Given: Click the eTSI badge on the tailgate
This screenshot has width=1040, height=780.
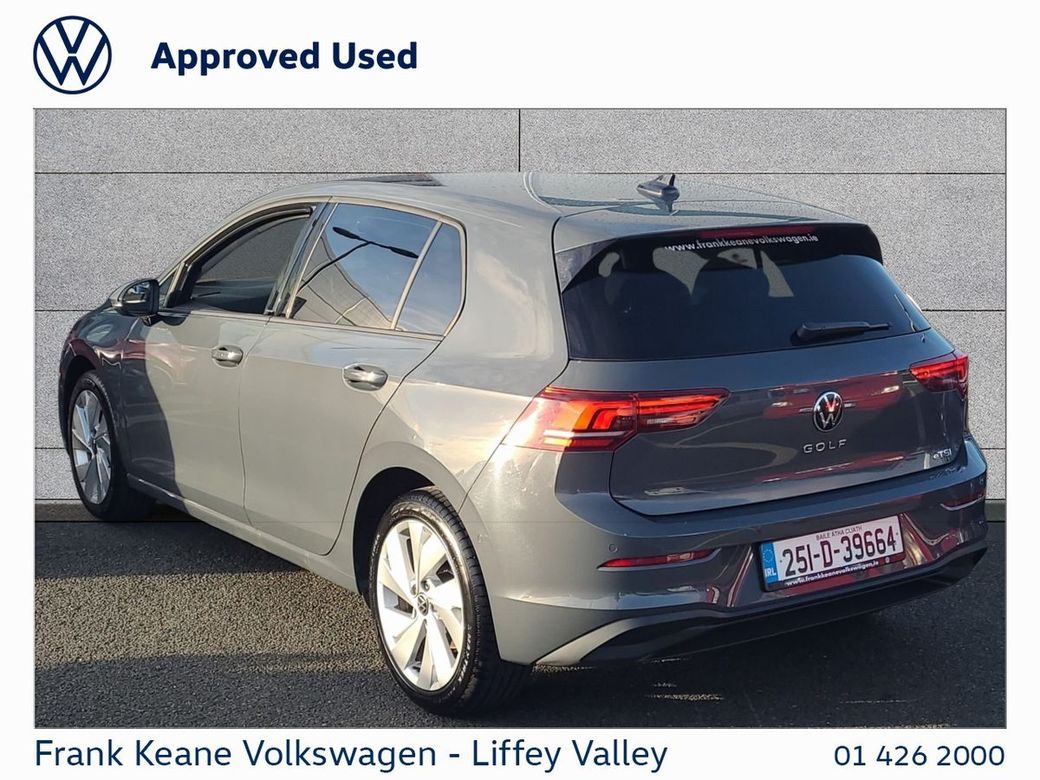Looking at the screenshot, I should (x=941, y=455).
